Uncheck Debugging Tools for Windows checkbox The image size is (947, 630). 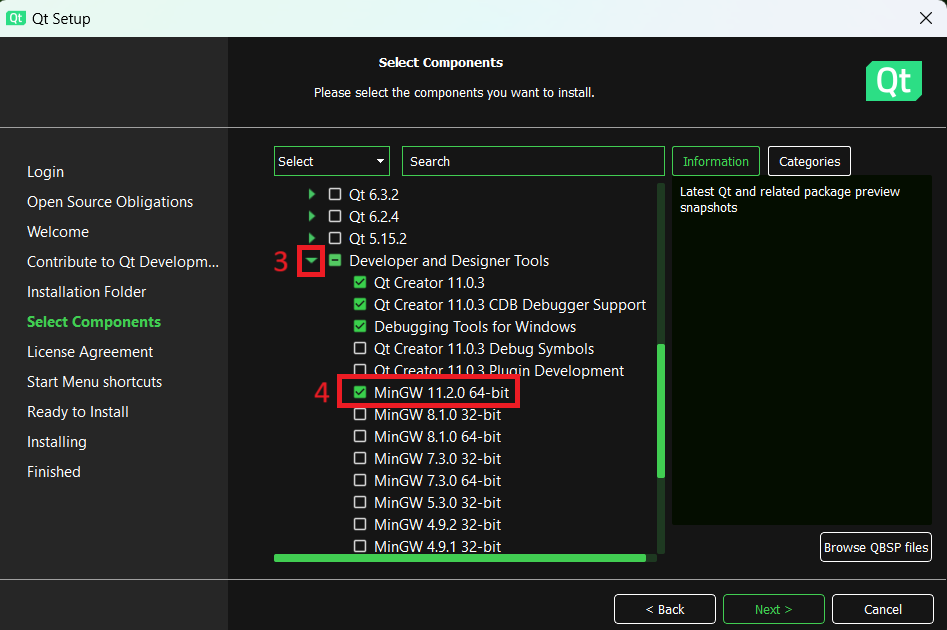(360, 326)
